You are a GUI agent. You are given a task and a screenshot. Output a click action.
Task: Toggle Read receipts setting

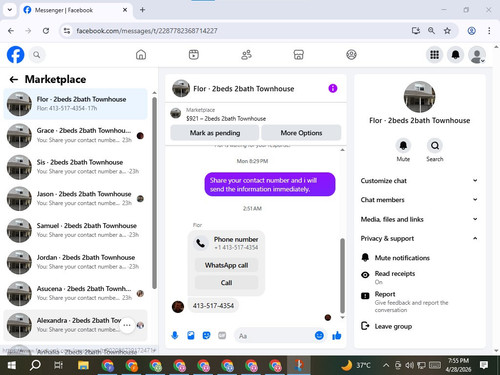click(x=419, y=277)
